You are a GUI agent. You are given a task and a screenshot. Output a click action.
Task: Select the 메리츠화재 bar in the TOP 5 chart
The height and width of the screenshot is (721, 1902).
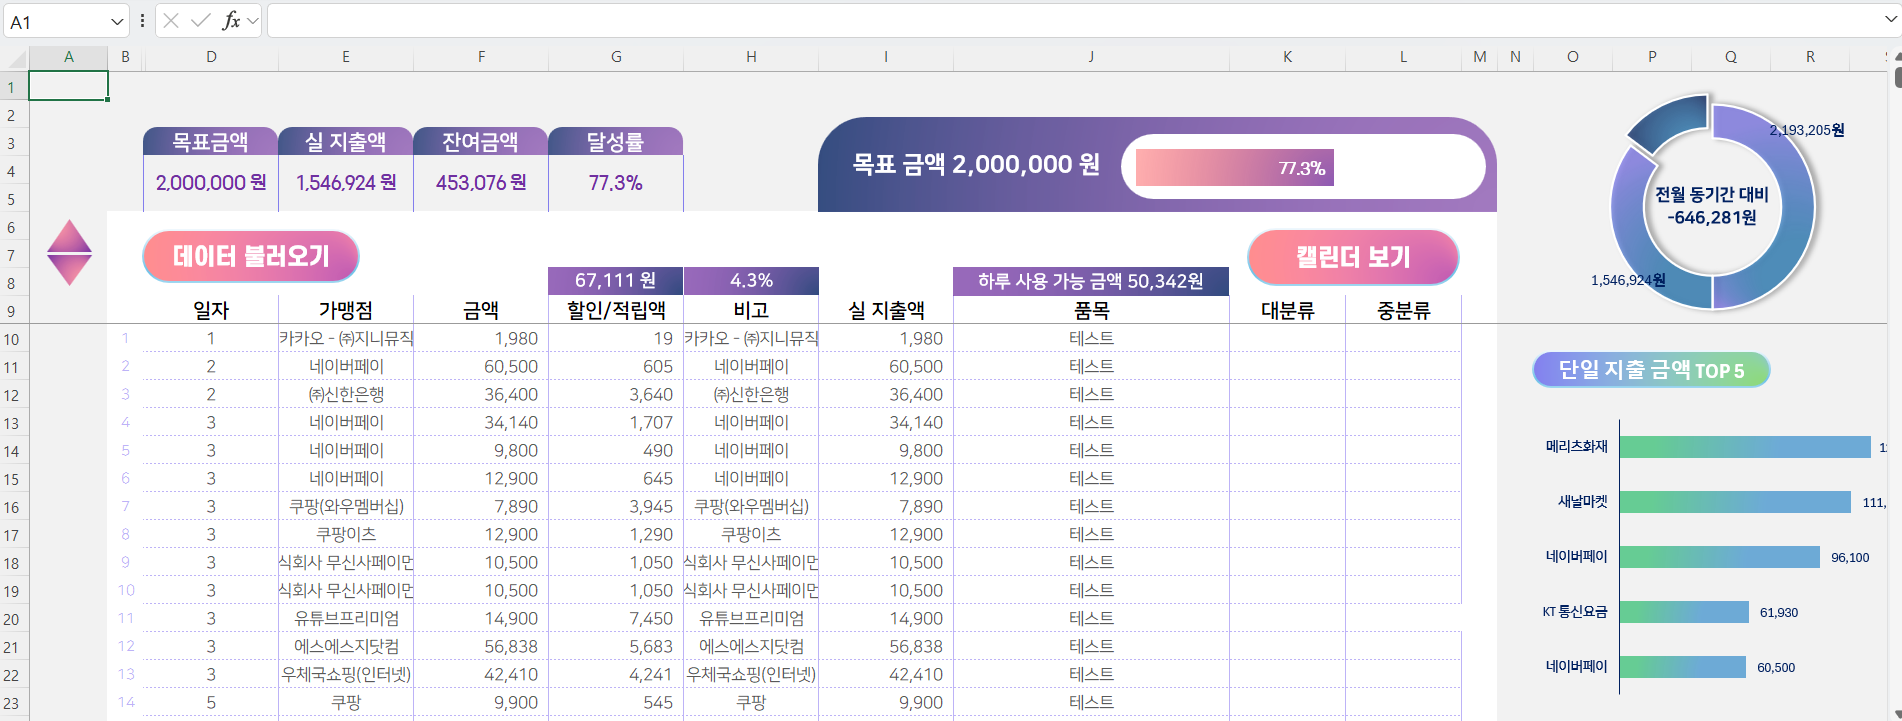point(1744,447)
